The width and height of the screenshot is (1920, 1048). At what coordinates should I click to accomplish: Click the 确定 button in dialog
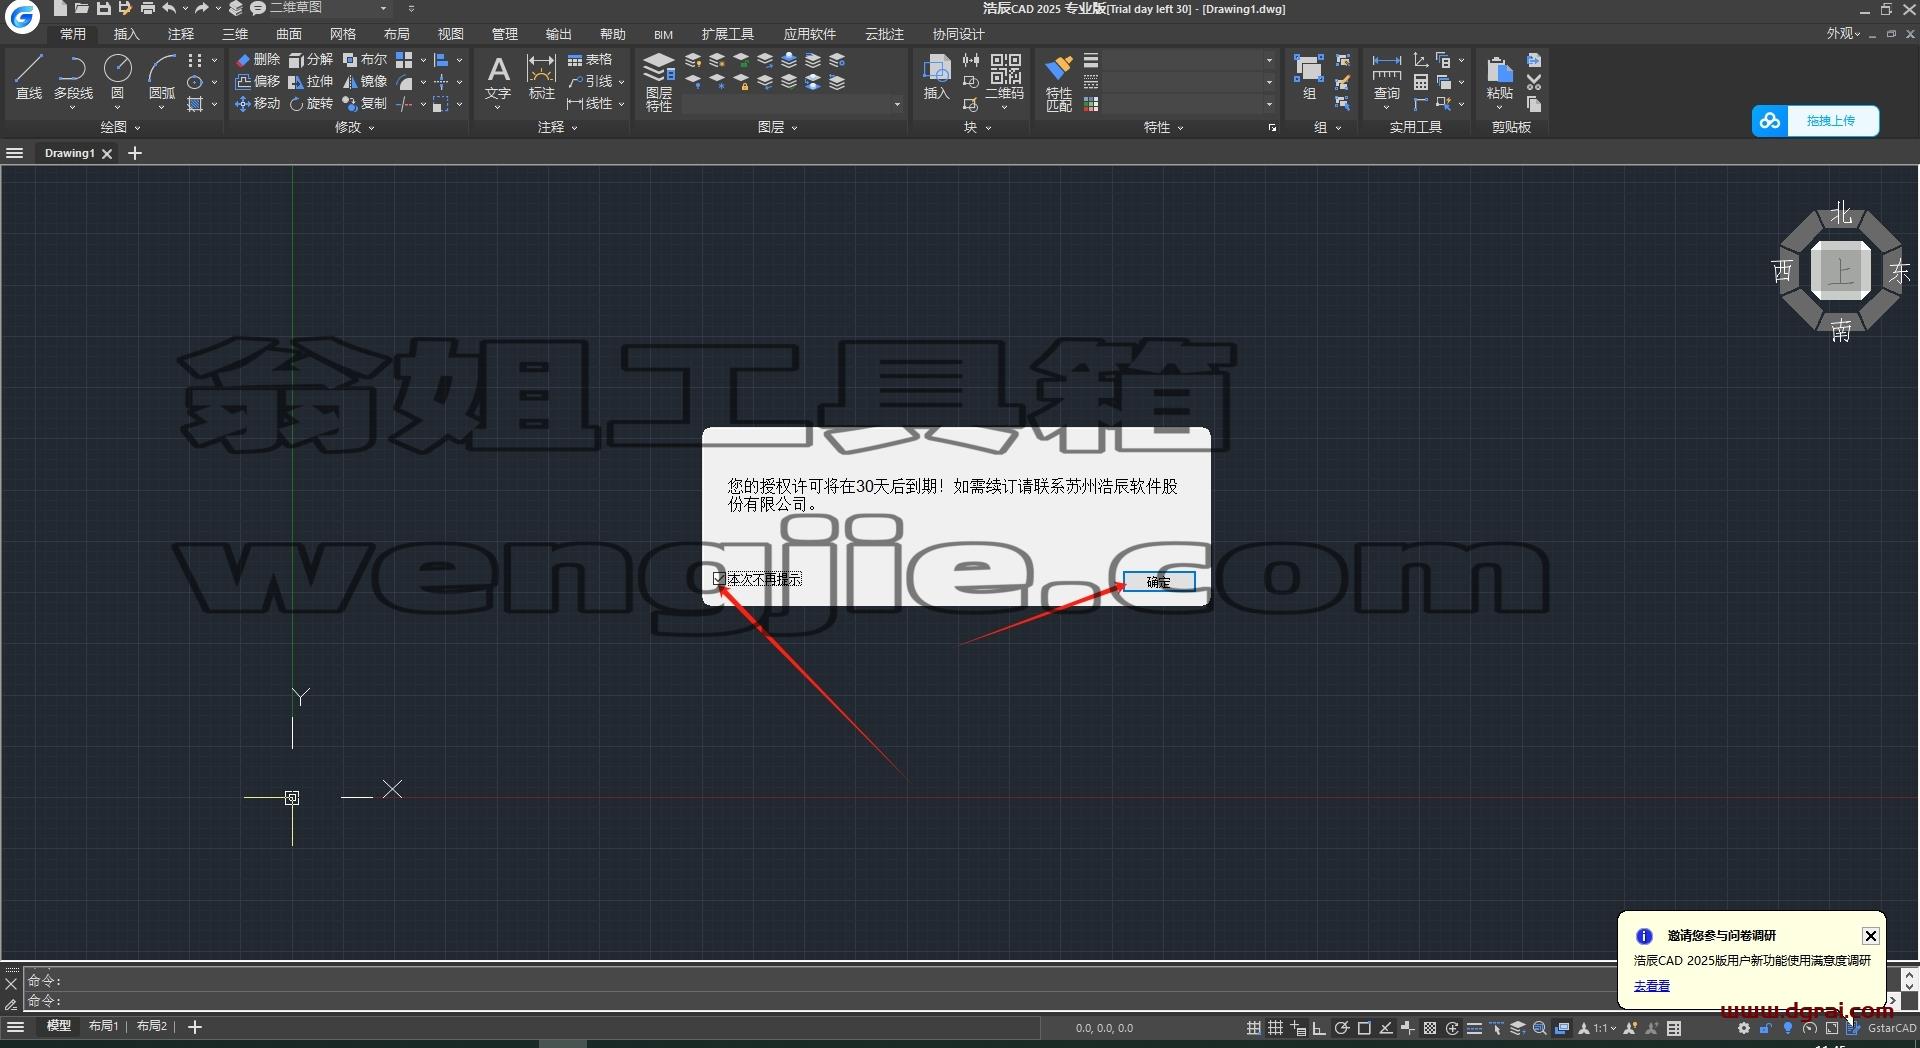tap(1158, 582)
